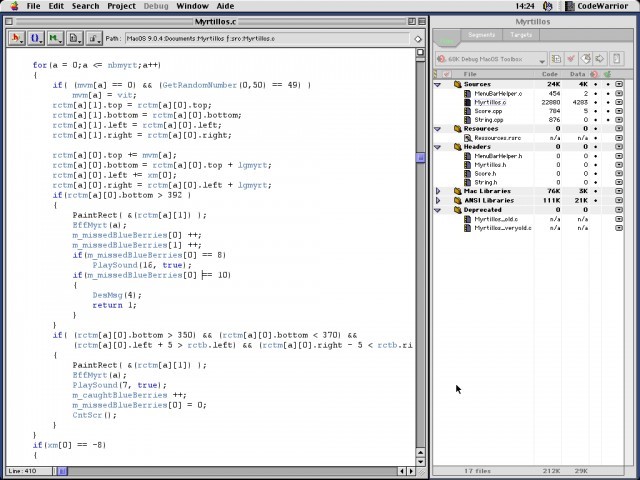Collapse the Sources group

[438, 84]
